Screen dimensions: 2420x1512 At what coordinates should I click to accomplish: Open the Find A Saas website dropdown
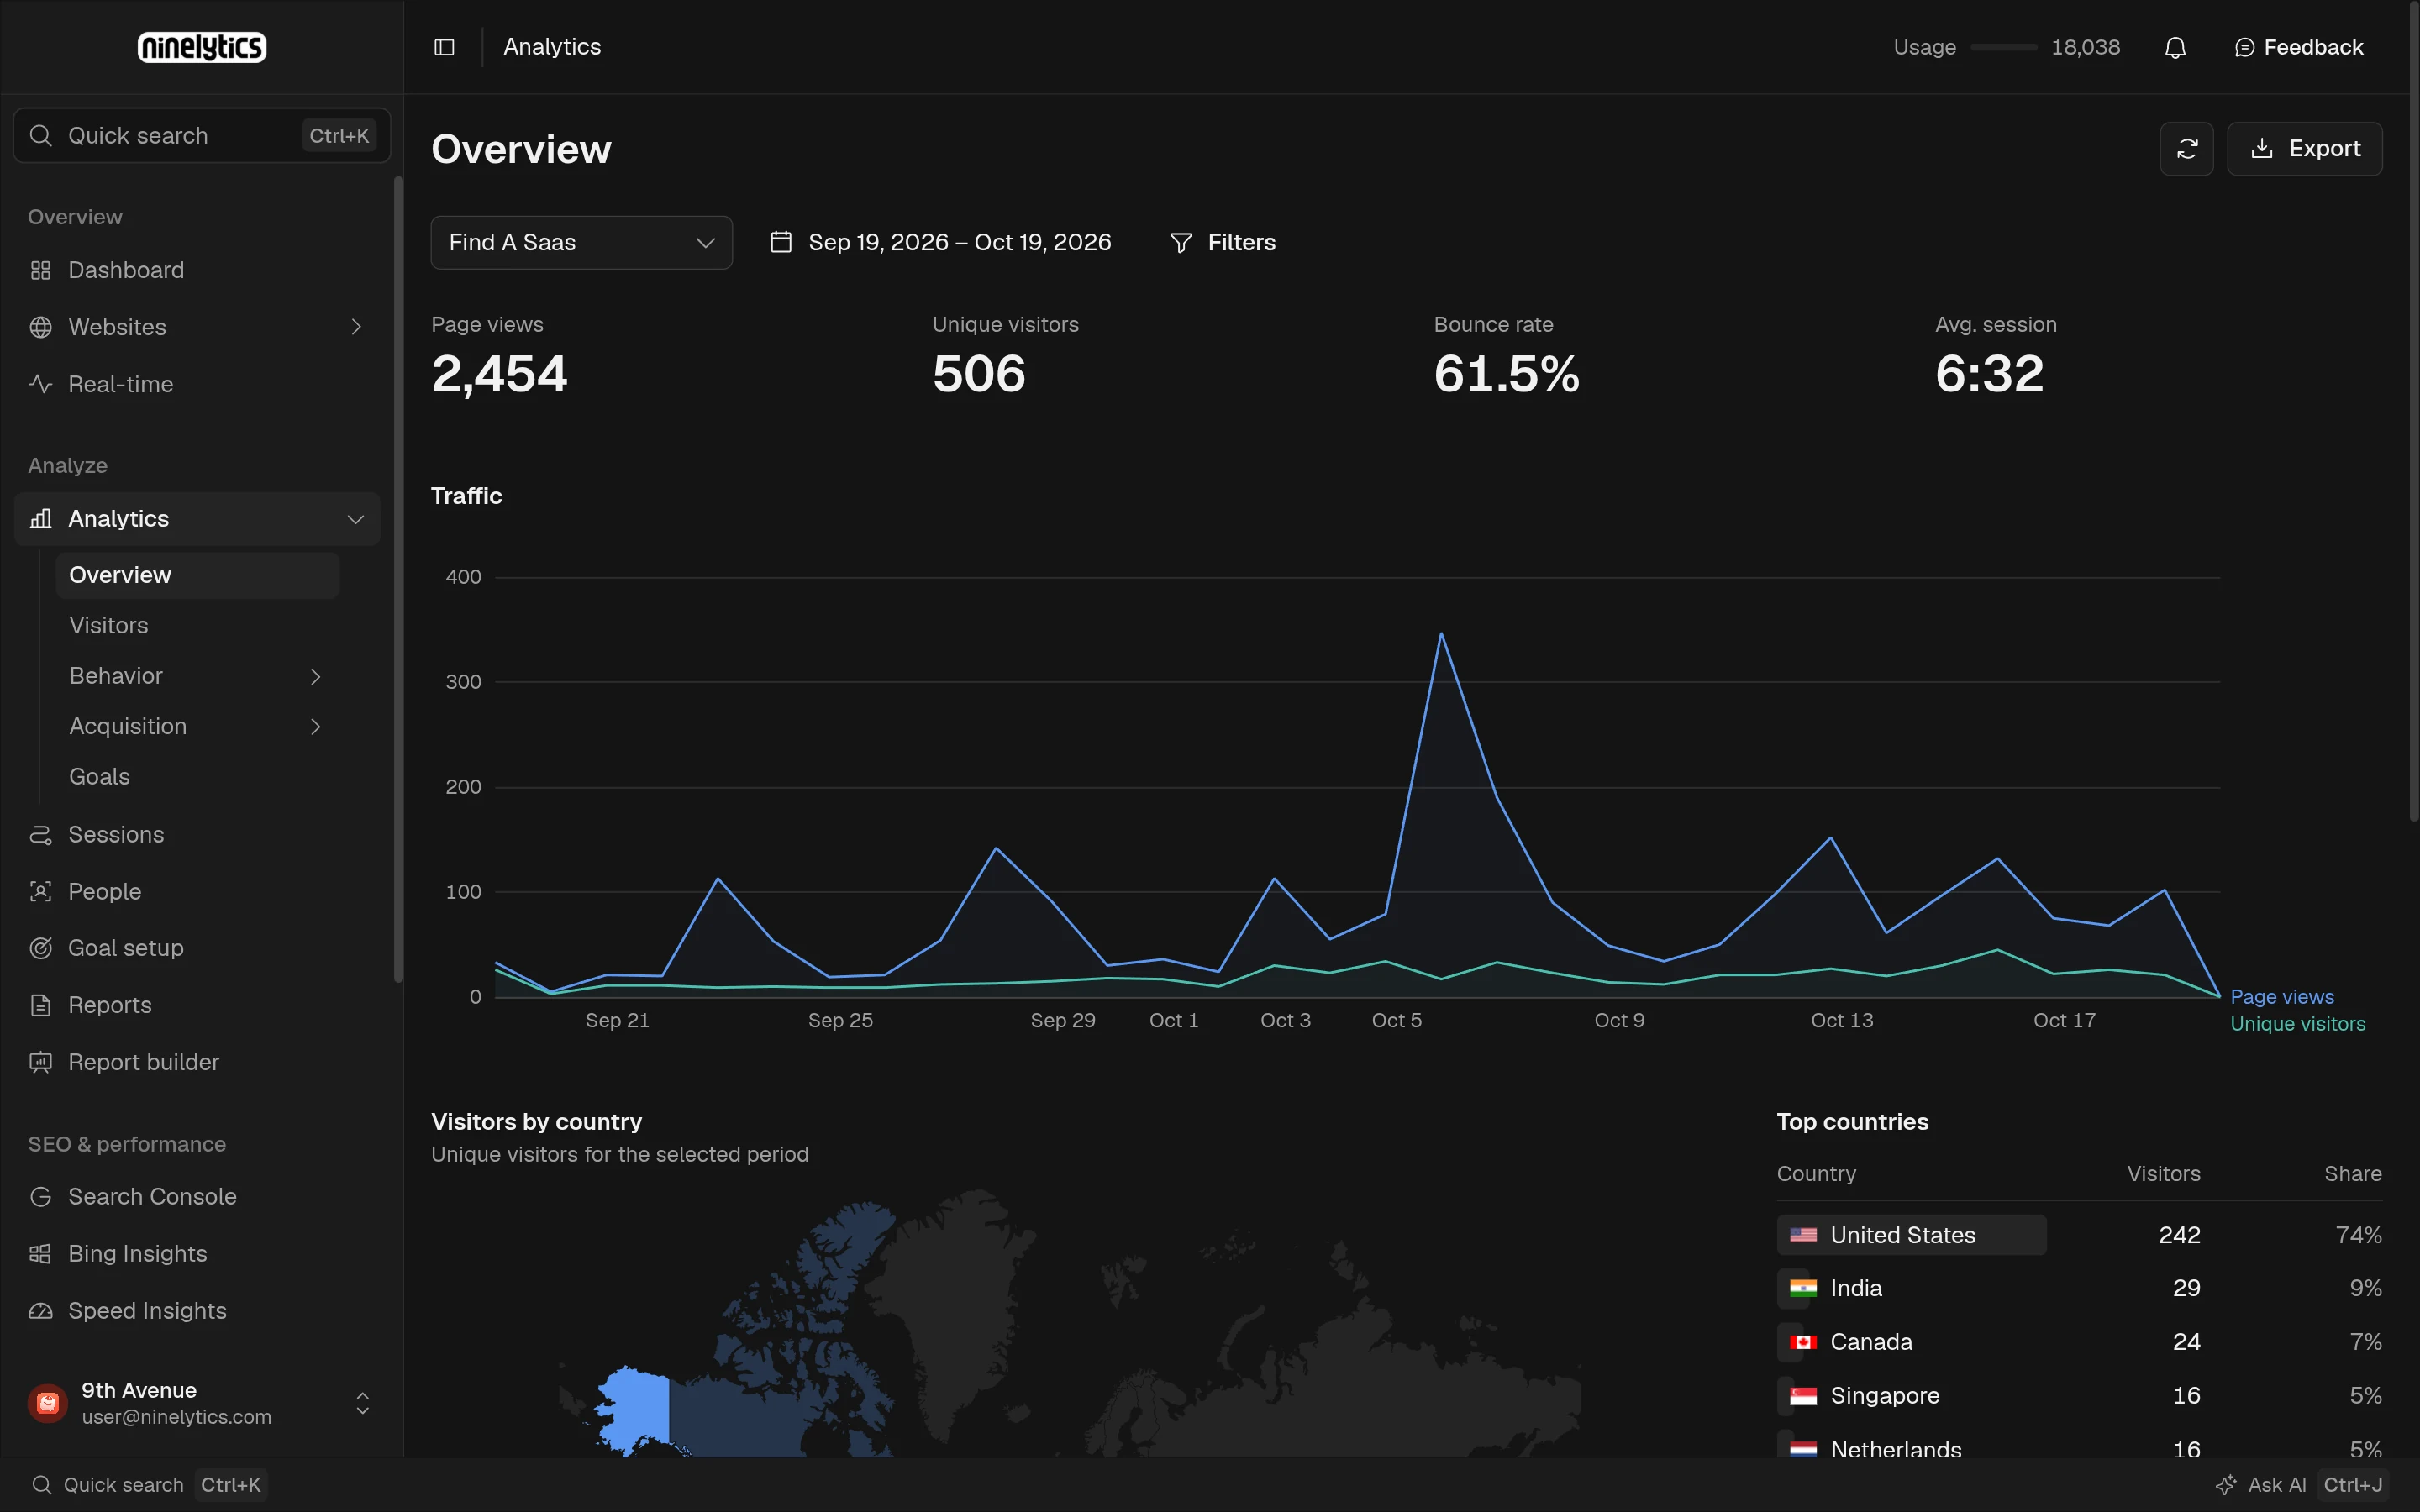point(581,242)
